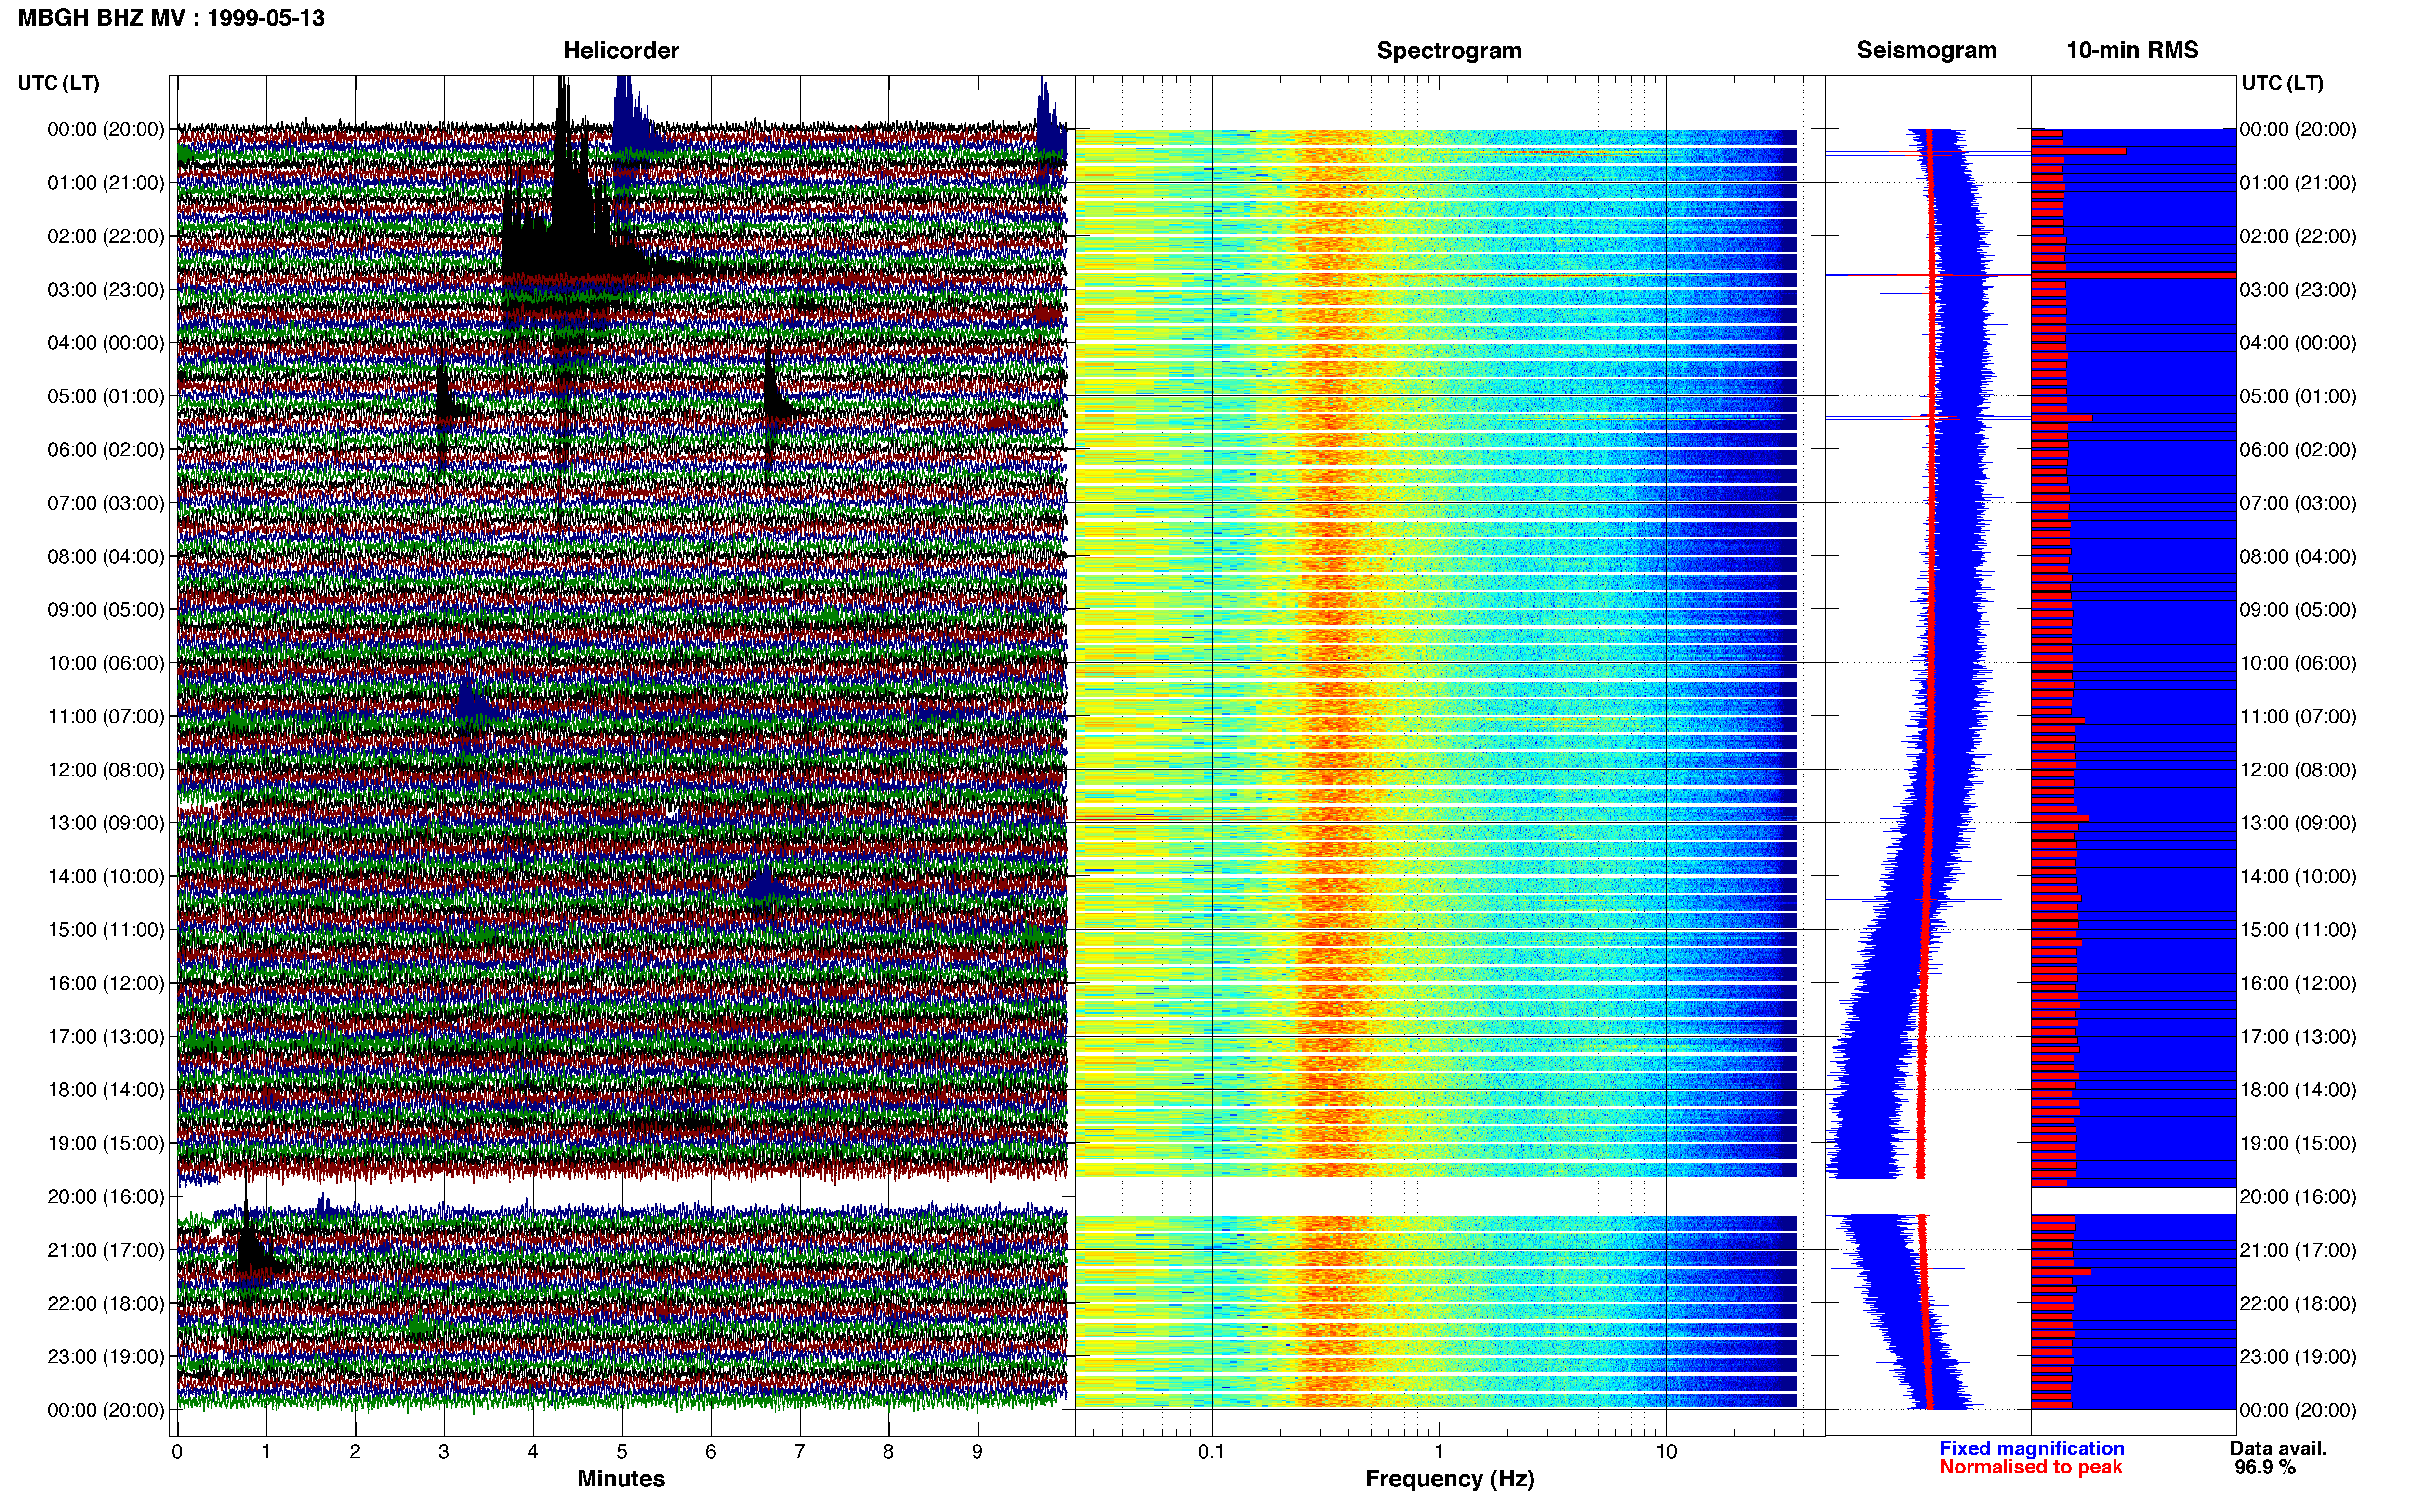The height and width of the screenshot is (1512, 2418).
Task: Click the left-axis label 22:00 (18:00)
Action: point(106,1303)
